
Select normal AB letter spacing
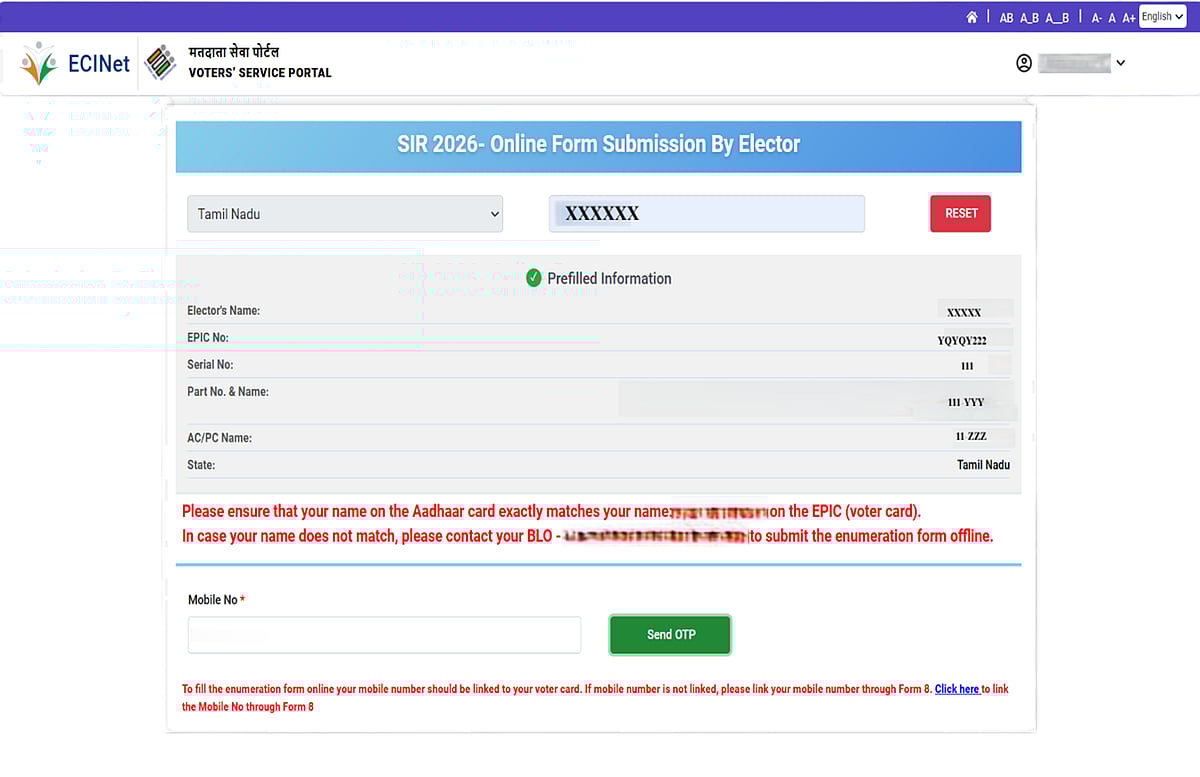[1006, 18]
